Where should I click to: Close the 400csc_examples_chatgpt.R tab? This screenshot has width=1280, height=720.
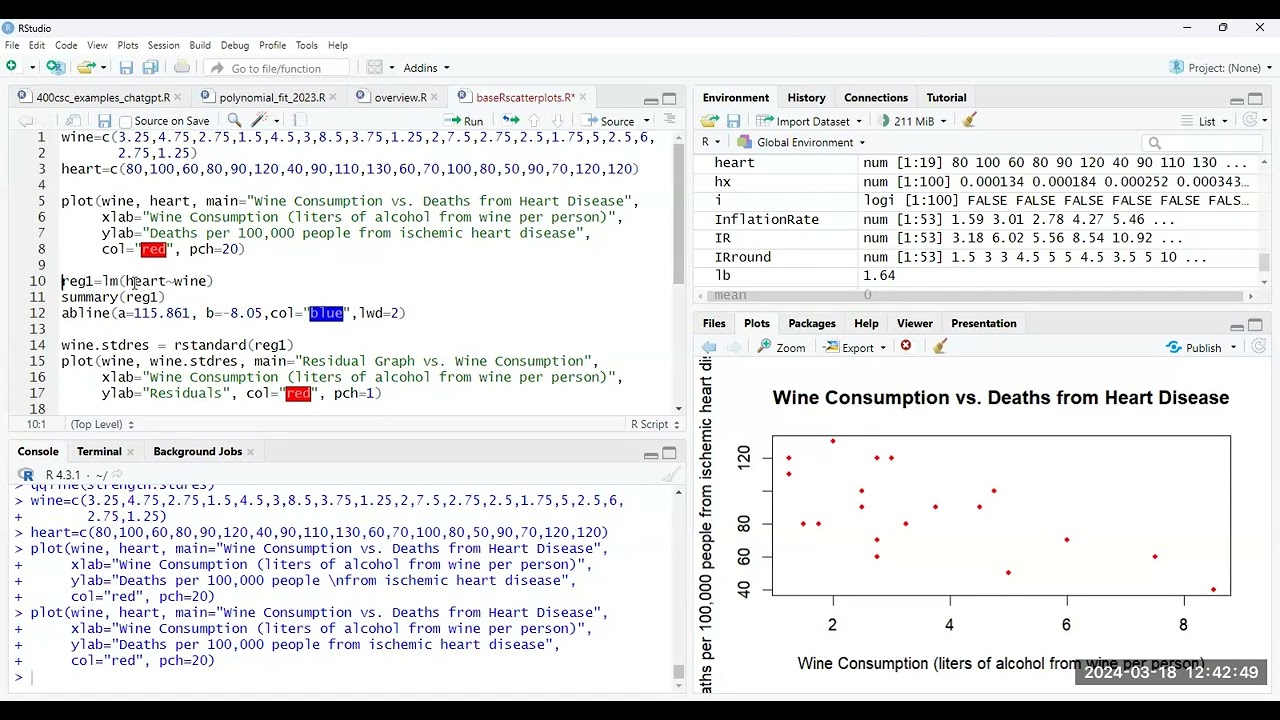click(178, 97)
